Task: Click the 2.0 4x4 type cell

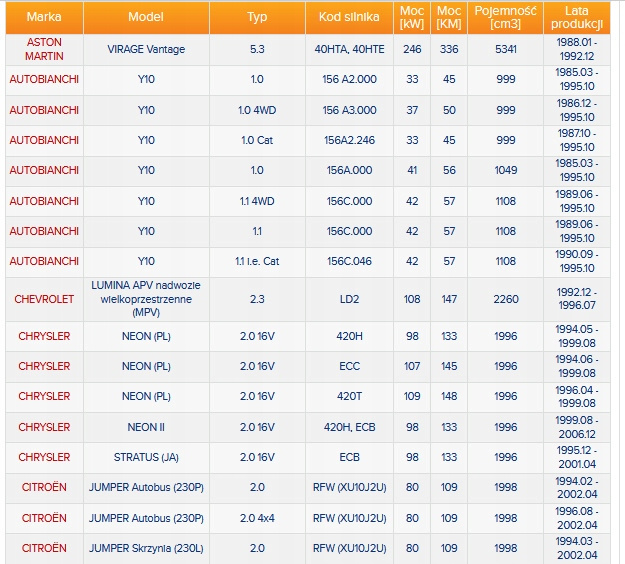Action: click(257, 518)
